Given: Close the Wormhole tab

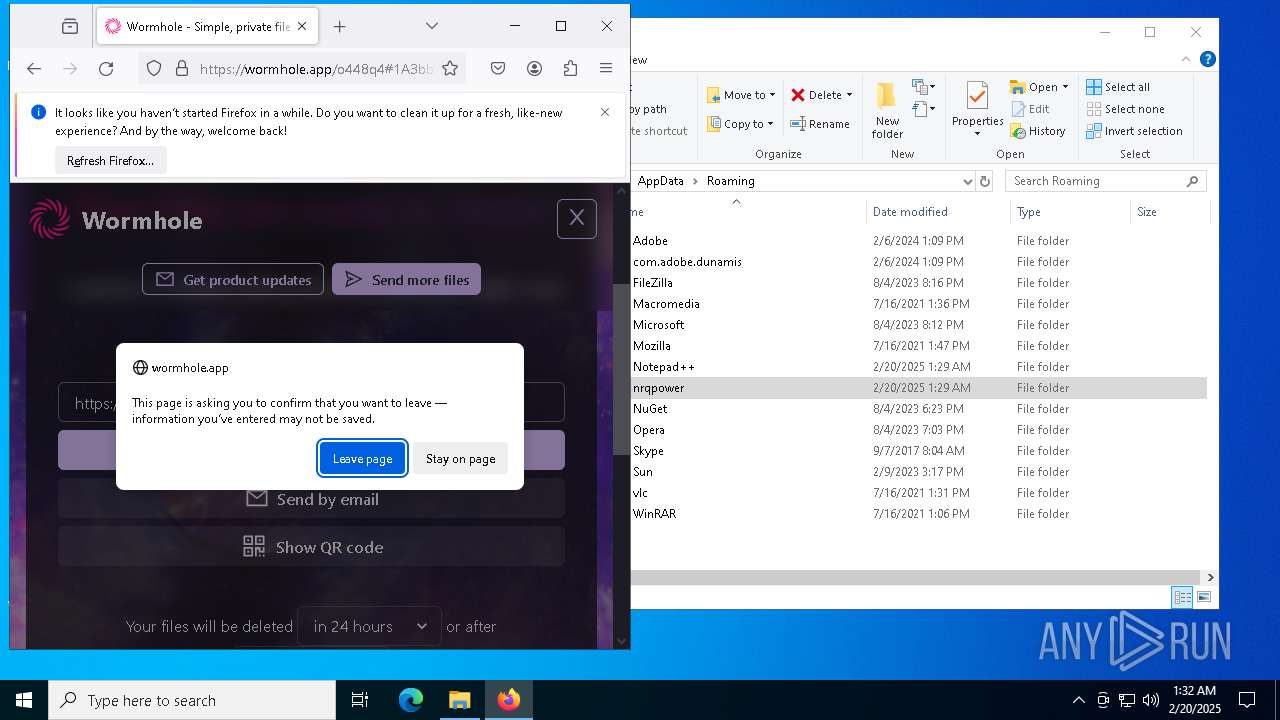Looking at the screenshot, I should click(x=303, y=27).
